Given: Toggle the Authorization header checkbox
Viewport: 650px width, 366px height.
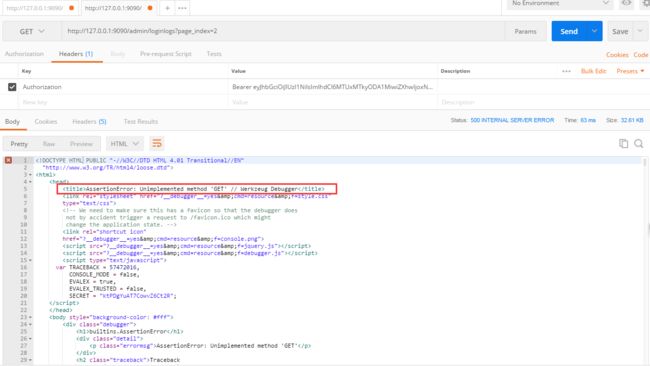Looking at the screenshot, I should [x=12, y=87].
